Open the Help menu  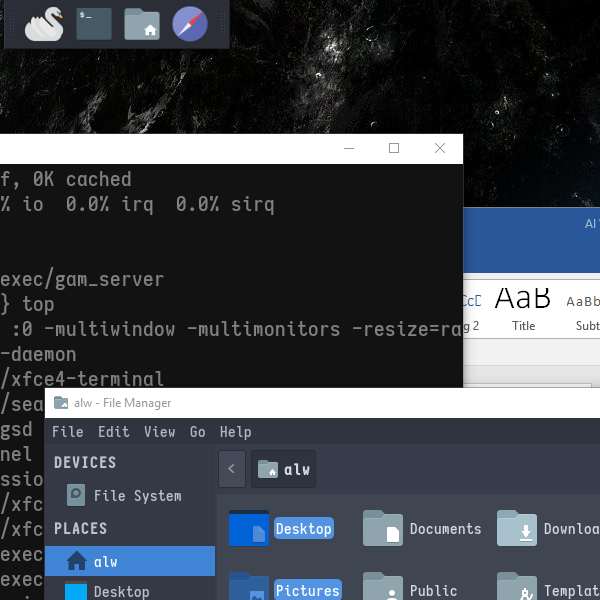click(x=235, y=432)
